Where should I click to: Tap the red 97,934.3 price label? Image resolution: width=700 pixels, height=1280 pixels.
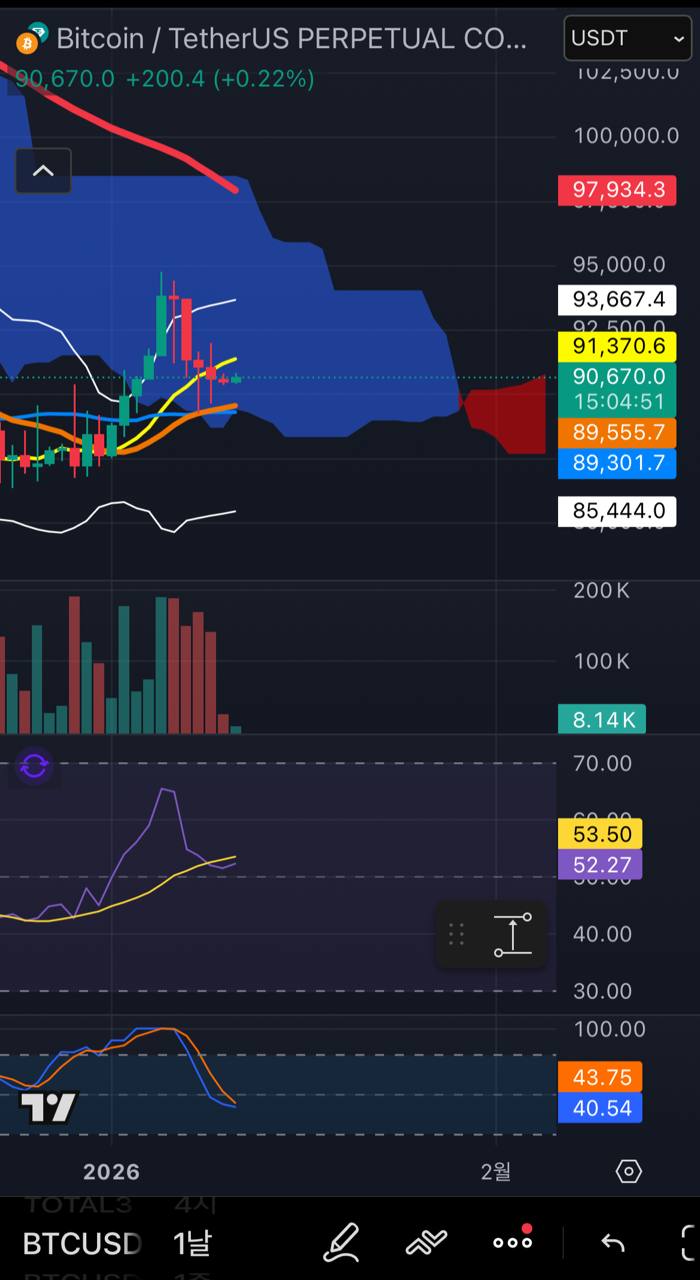(616, 189)
